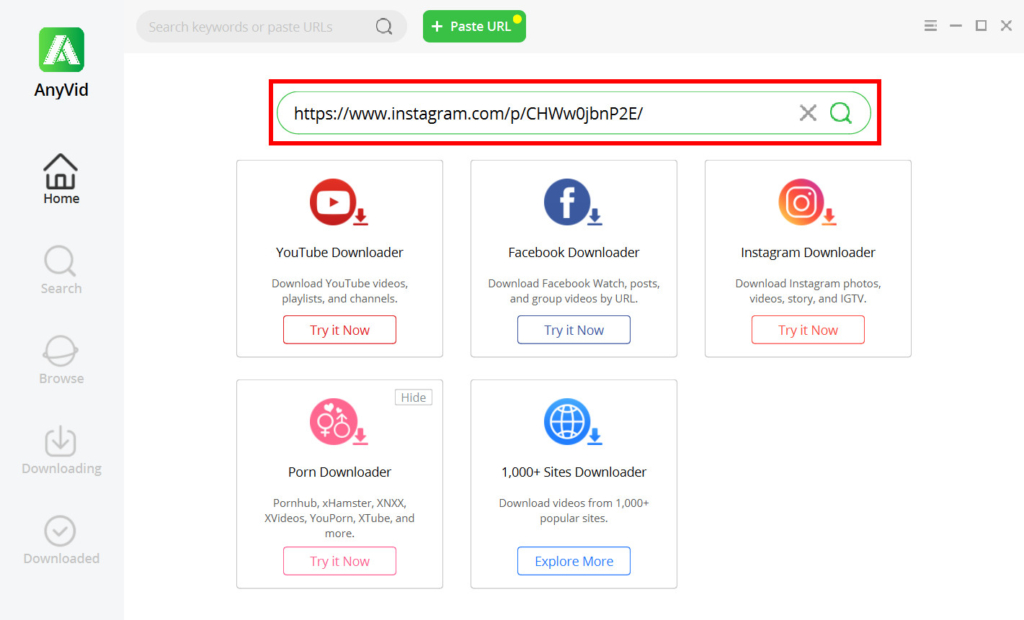Select the AnyVid logo at top left

click(x=61, y=48)
